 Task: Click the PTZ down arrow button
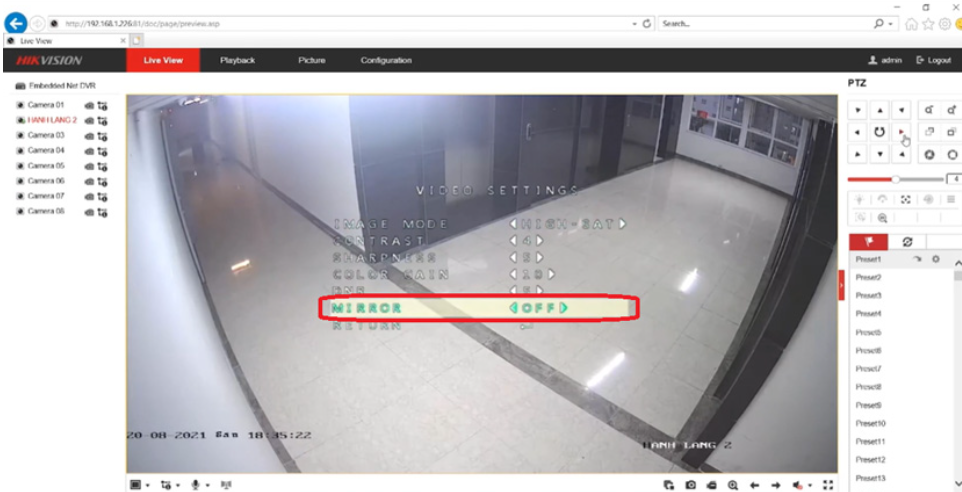tap(879, 155)
